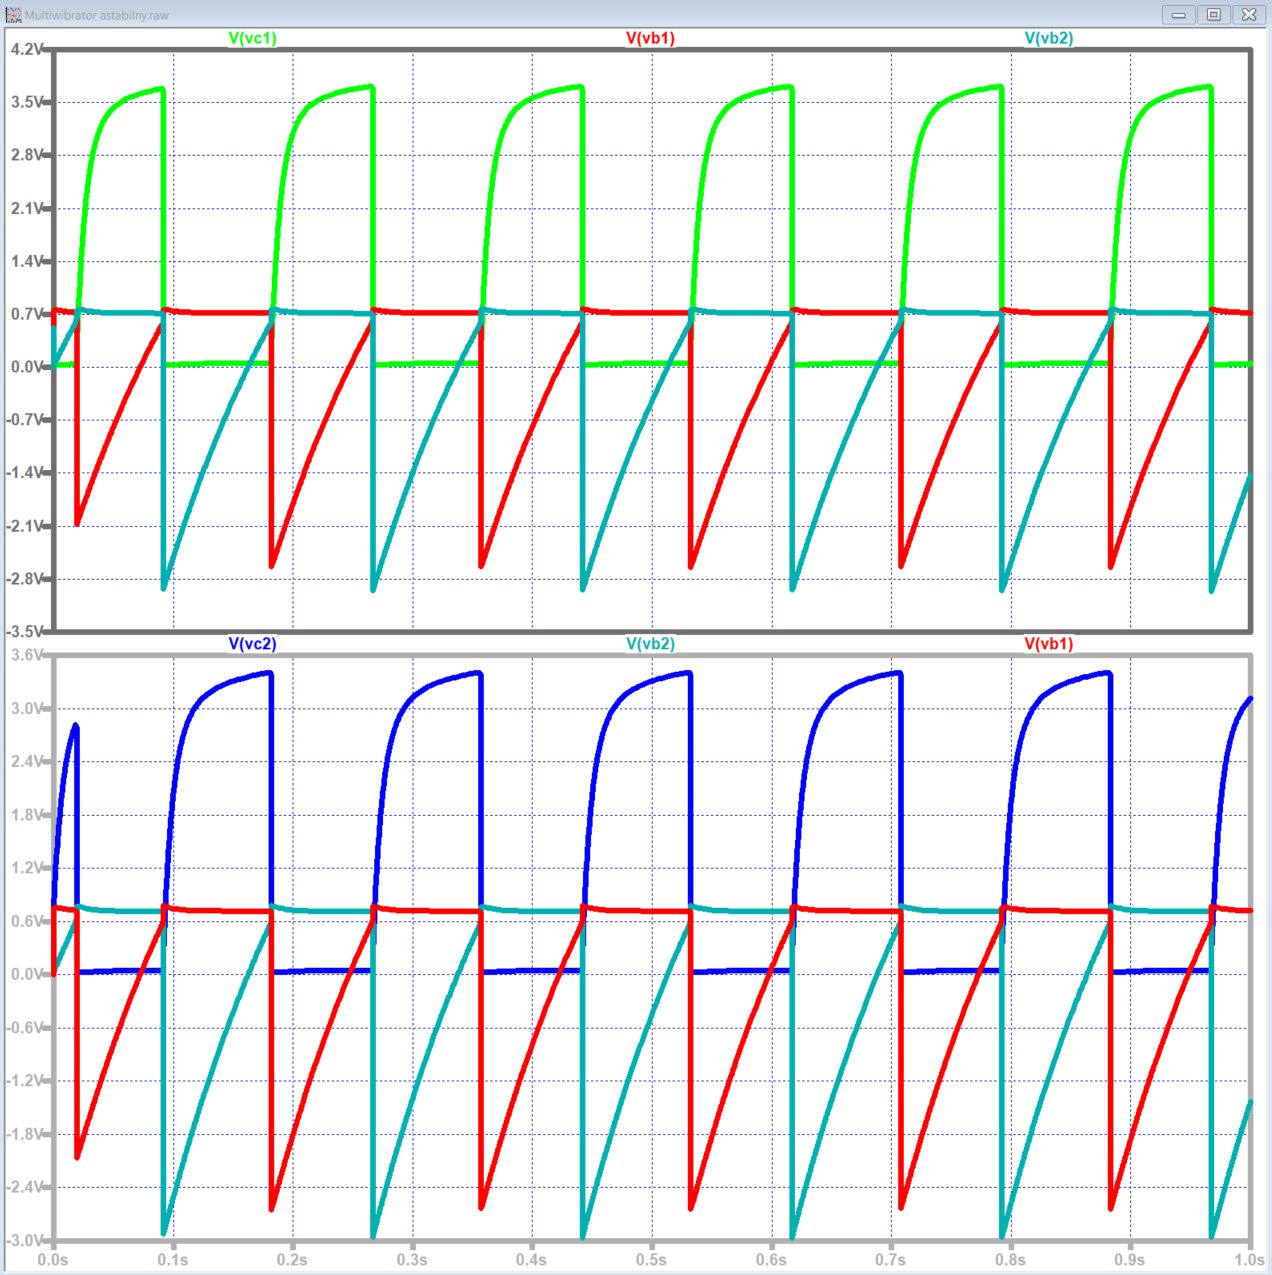1272x1275 pixels.
Task: Click the 0.0V tick in the top pane
Action: click(27, 367)
